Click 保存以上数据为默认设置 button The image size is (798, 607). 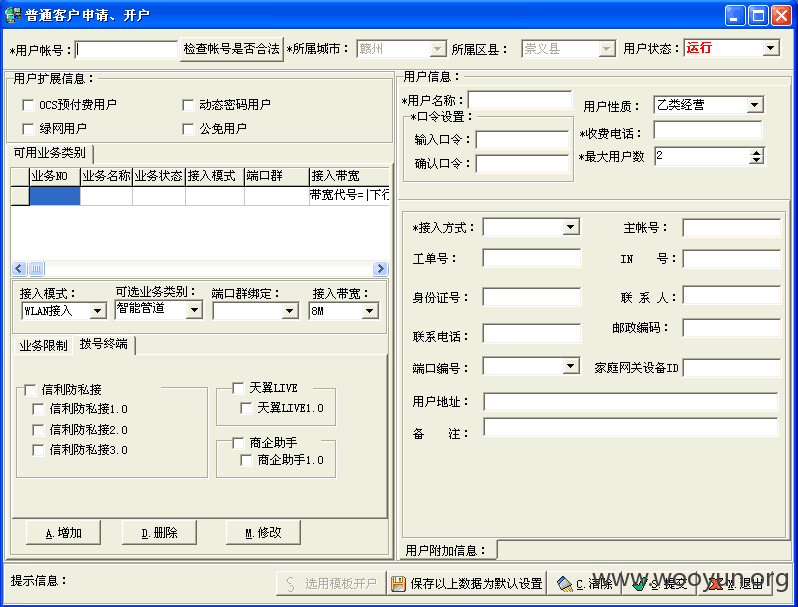(x=467, y=584)
